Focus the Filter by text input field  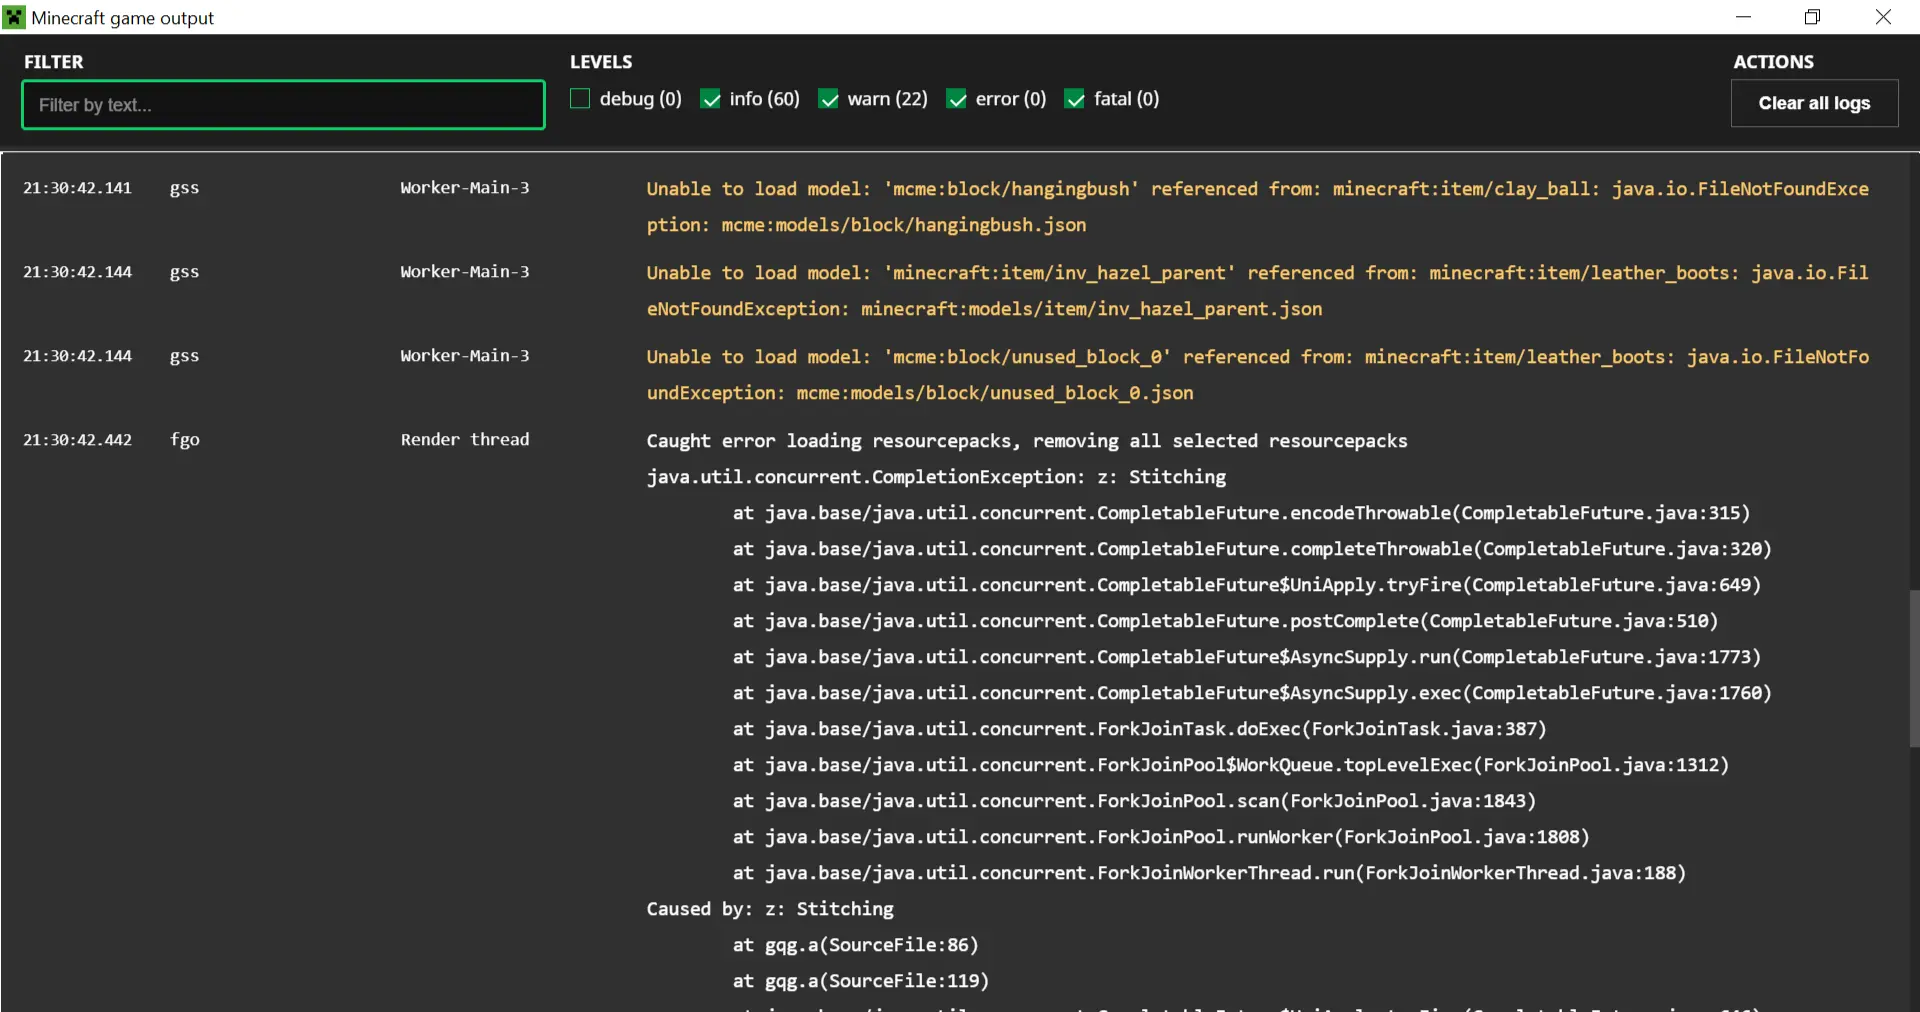pyautogui.click(x=284, y=105)
